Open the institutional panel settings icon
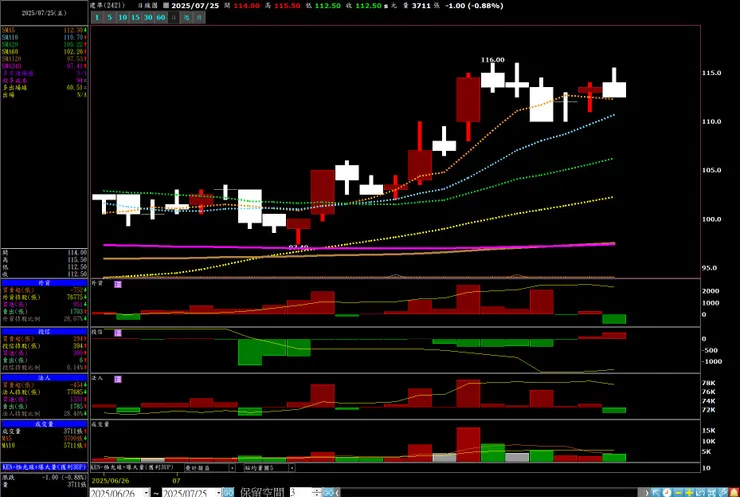Viewport: 740px width, 497px height. pos(118,379)
